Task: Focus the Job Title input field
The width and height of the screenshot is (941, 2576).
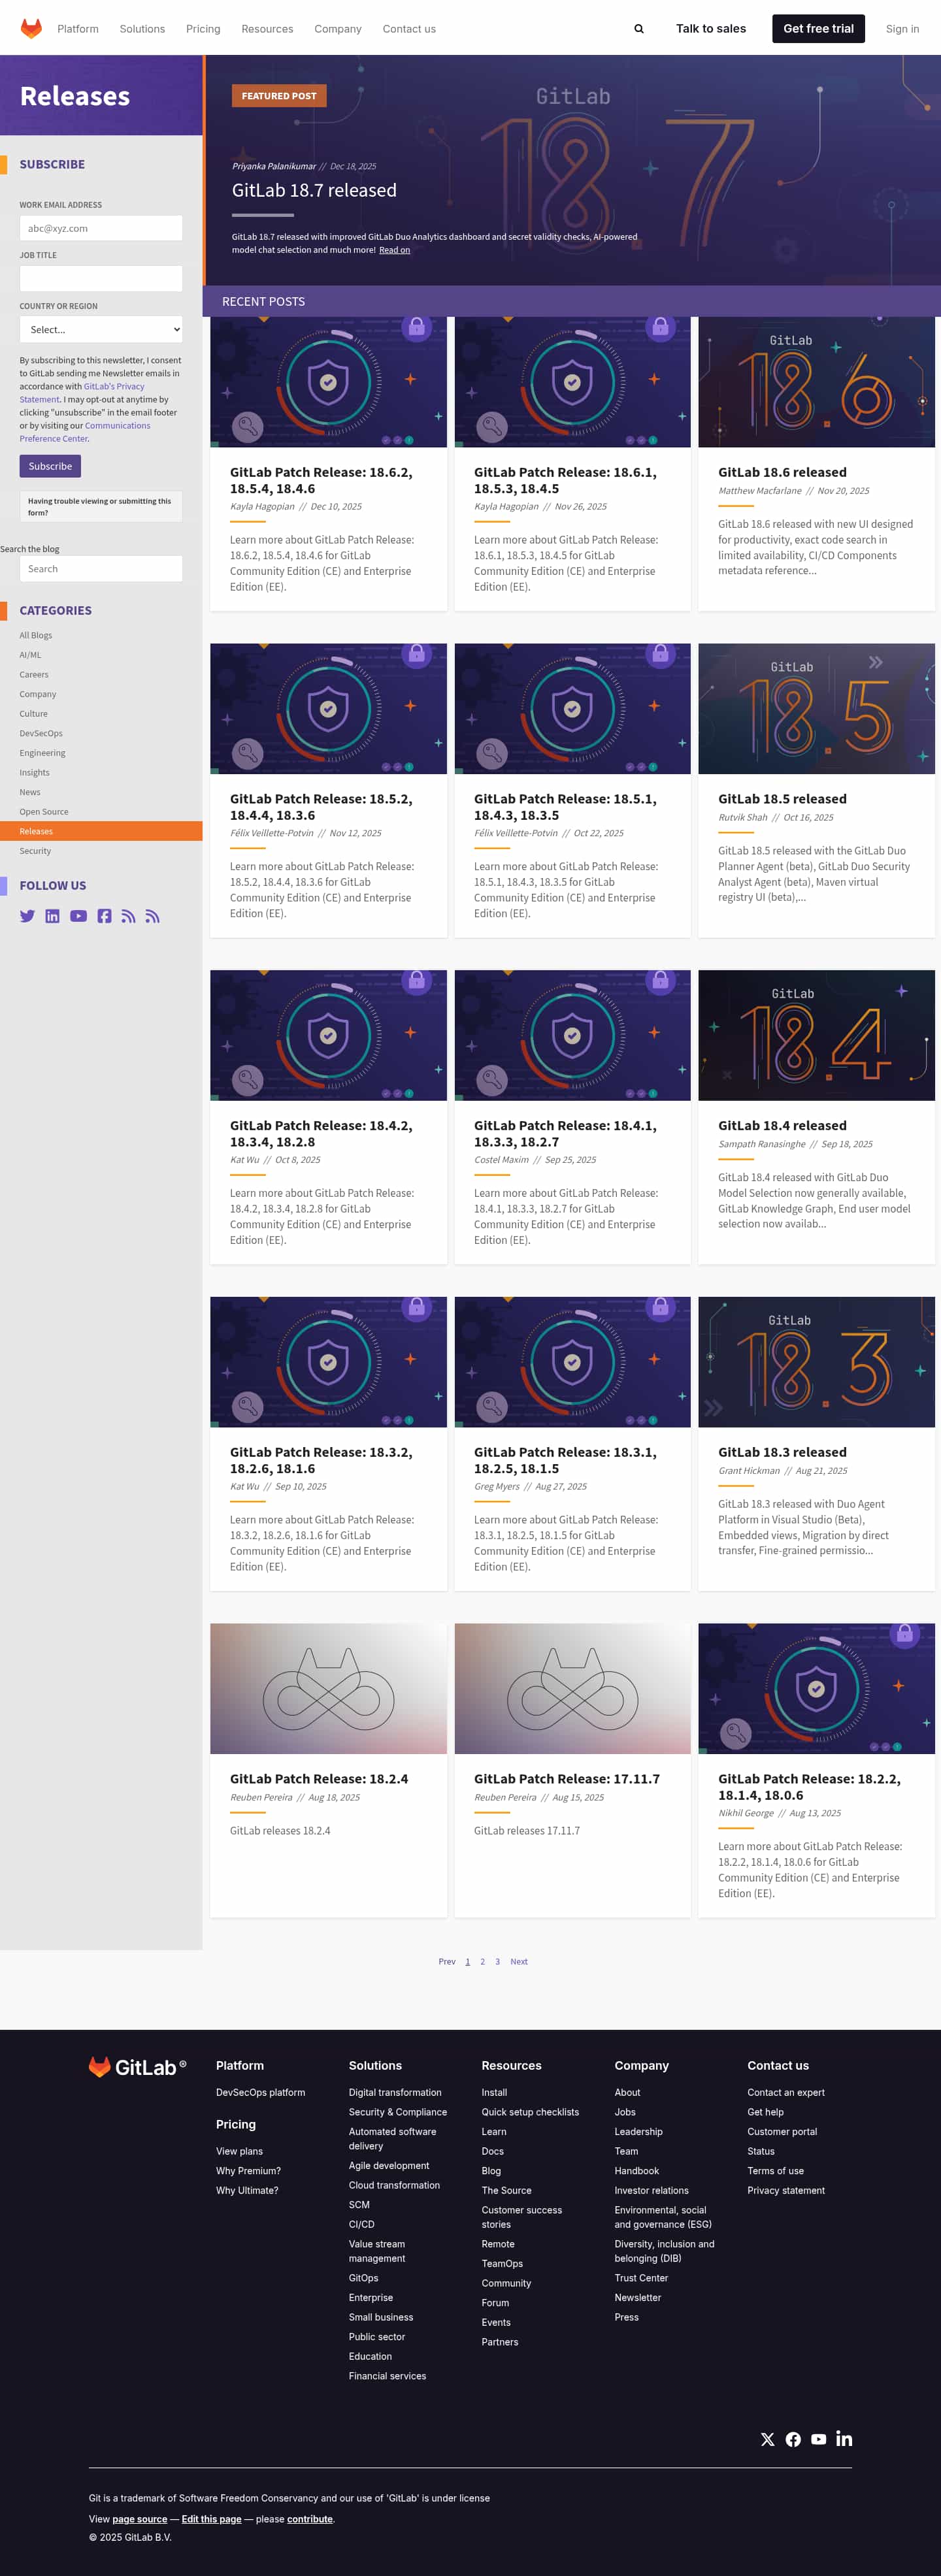Action: point(101,278)
